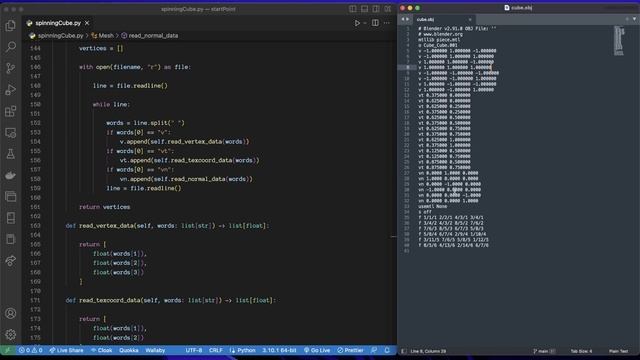
Task: Open Live Share icon in activity bar
Action: pyautogui.click(x=11, y=260)
